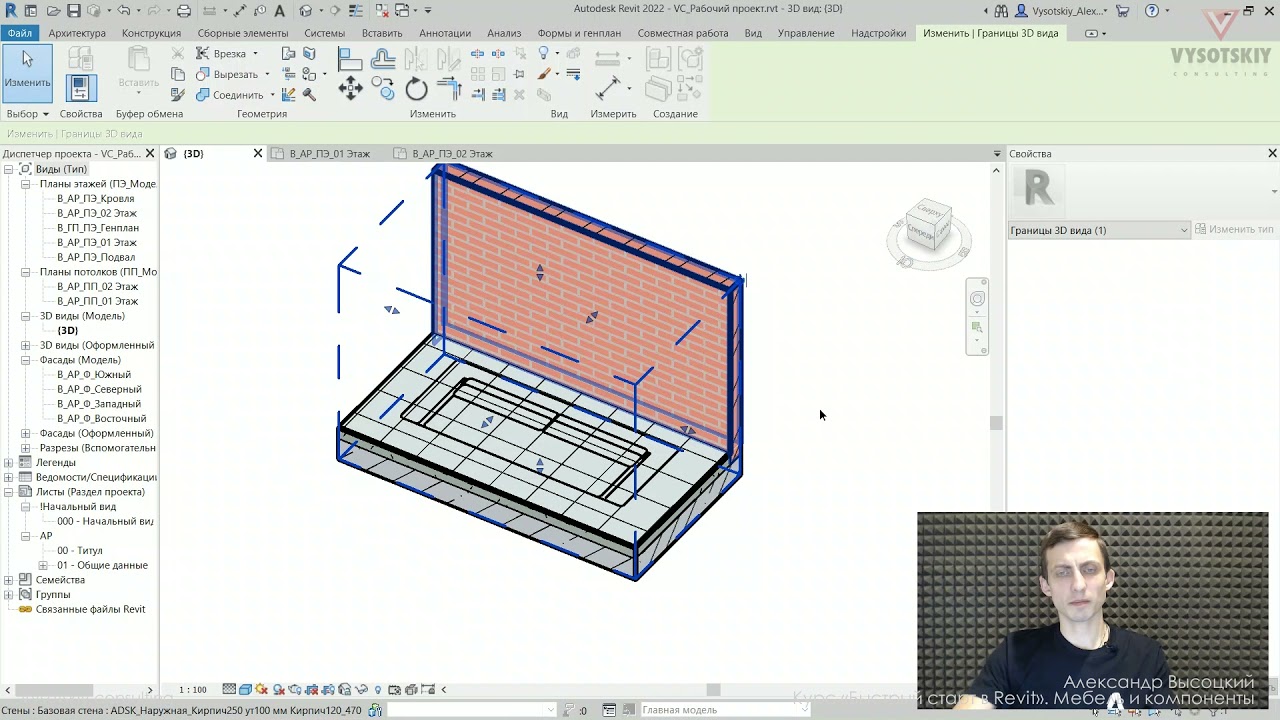
Task: Click the shopping cart icon in the title bar
Action: point(1123,11)
